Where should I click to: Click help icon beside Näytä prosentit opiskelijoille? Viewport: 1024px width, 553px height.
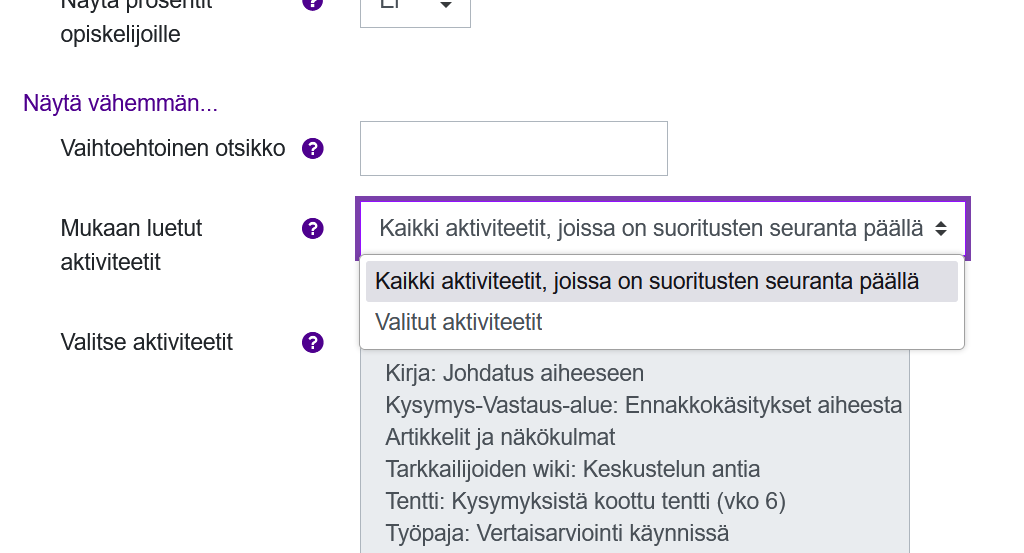313,4
